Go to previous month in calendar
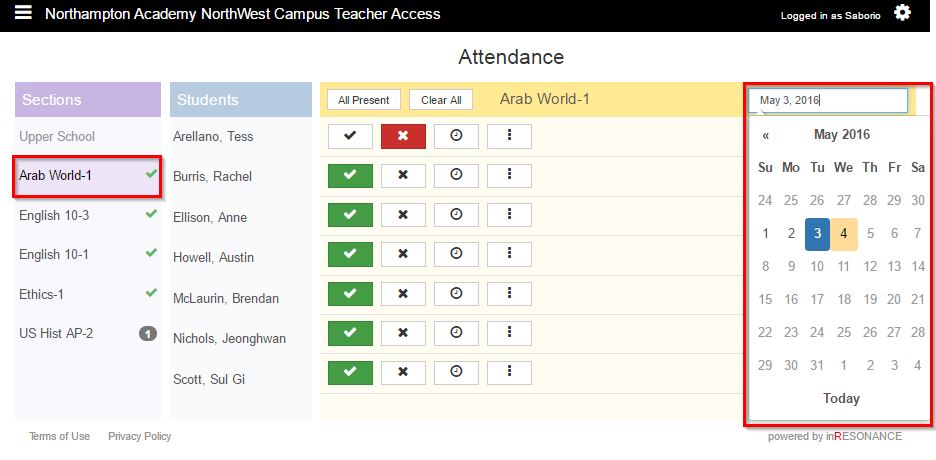Screen dimensions: 936x460 click(766, 135)
